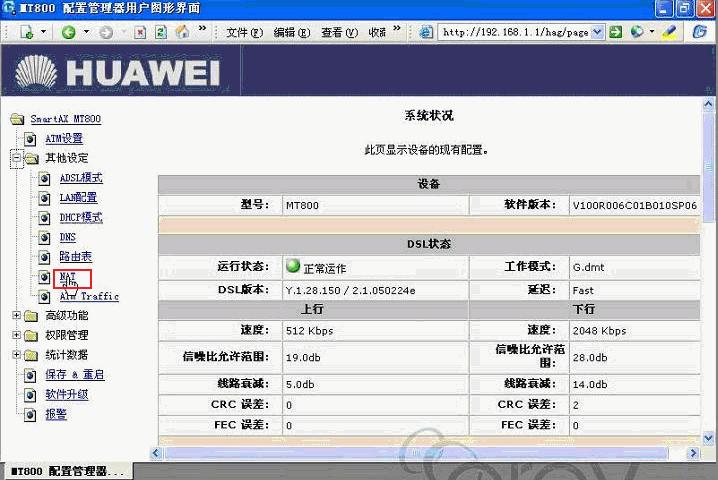
Task: Collapse the 其他设定 folder tree node
Action: click(16, 158)
